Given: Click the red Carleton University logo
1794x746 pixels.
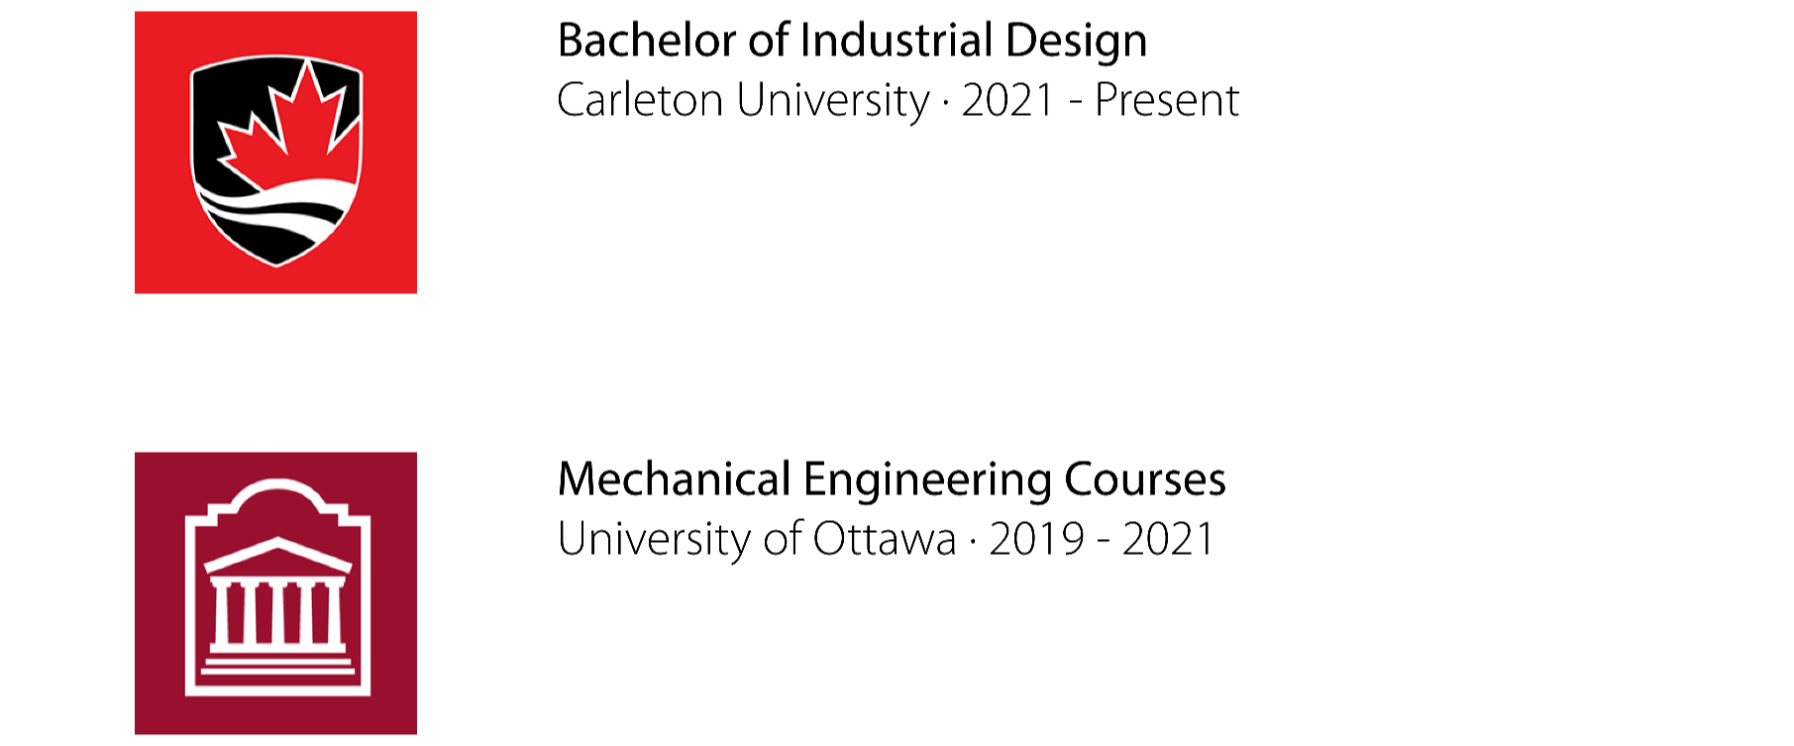Looking at the screenshot, I should [276, 152].
